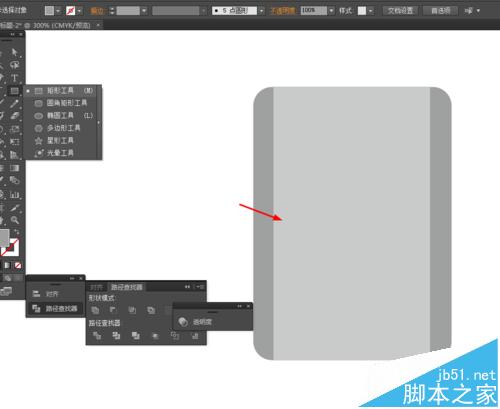Apply Intersect shape mode
This screenshot has width=500, height=409.
click(132, 310)
